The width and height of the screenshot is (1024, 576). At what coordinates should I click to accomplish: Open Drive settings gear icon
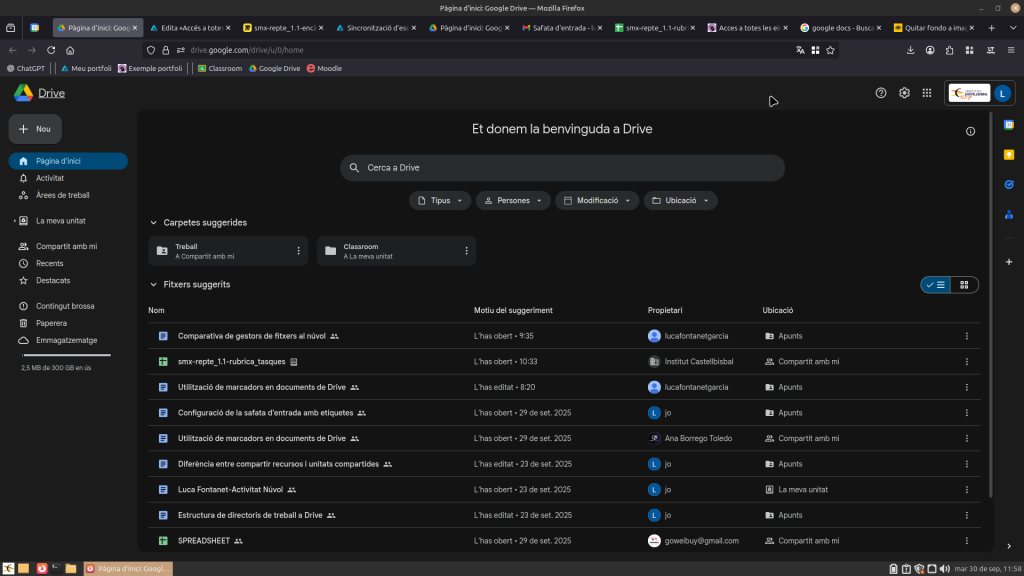pos(904,93)
